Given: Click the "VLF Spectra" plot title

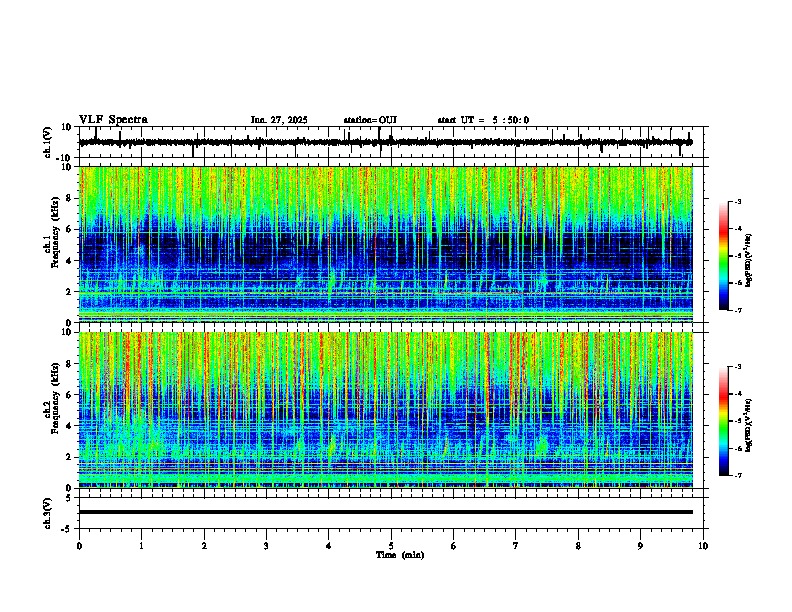Looking at the screenshot, I should (113, 120).
